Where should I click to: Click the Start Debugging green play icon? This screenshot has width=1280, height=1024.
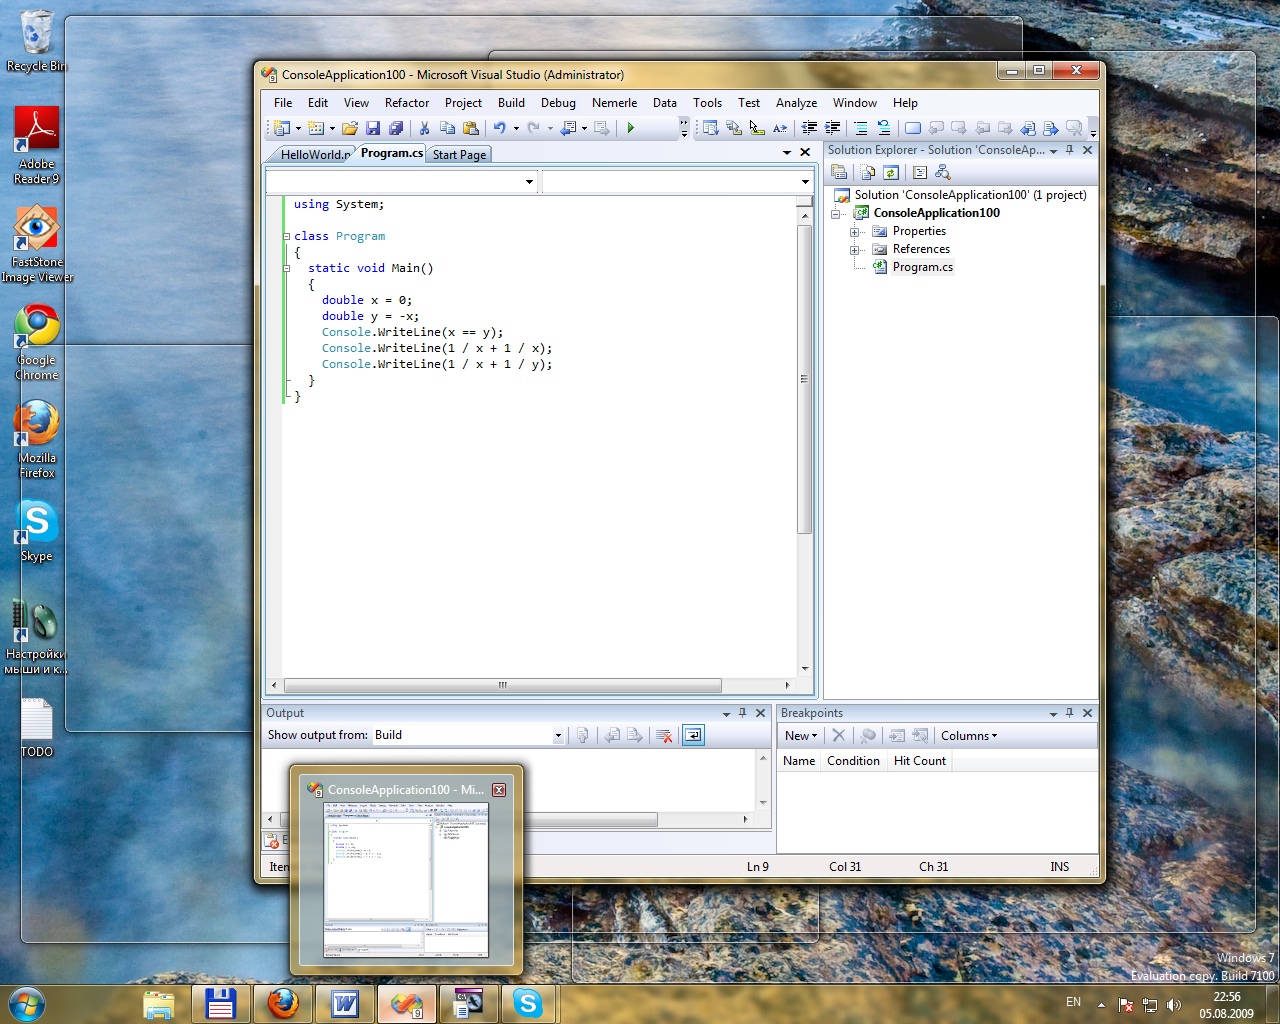tap(631, 128)
